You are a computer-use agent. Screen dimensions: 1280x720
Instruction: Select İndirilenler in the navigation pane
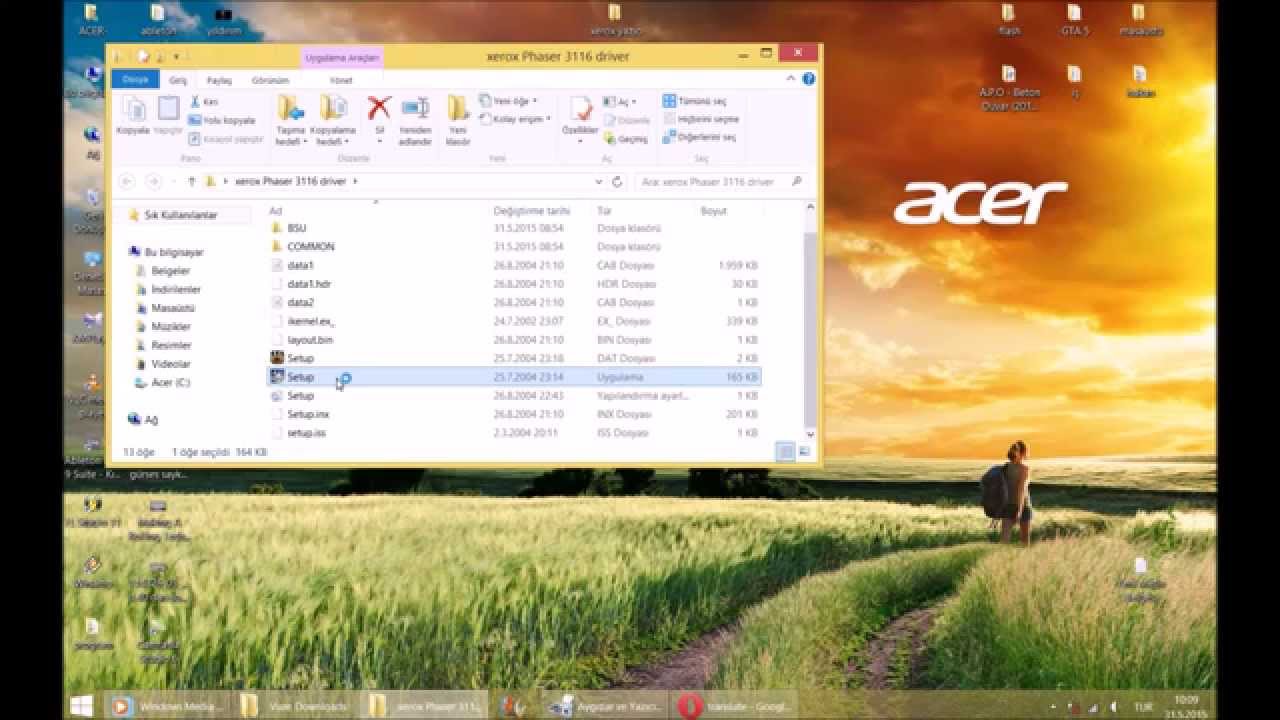[176, 290]
